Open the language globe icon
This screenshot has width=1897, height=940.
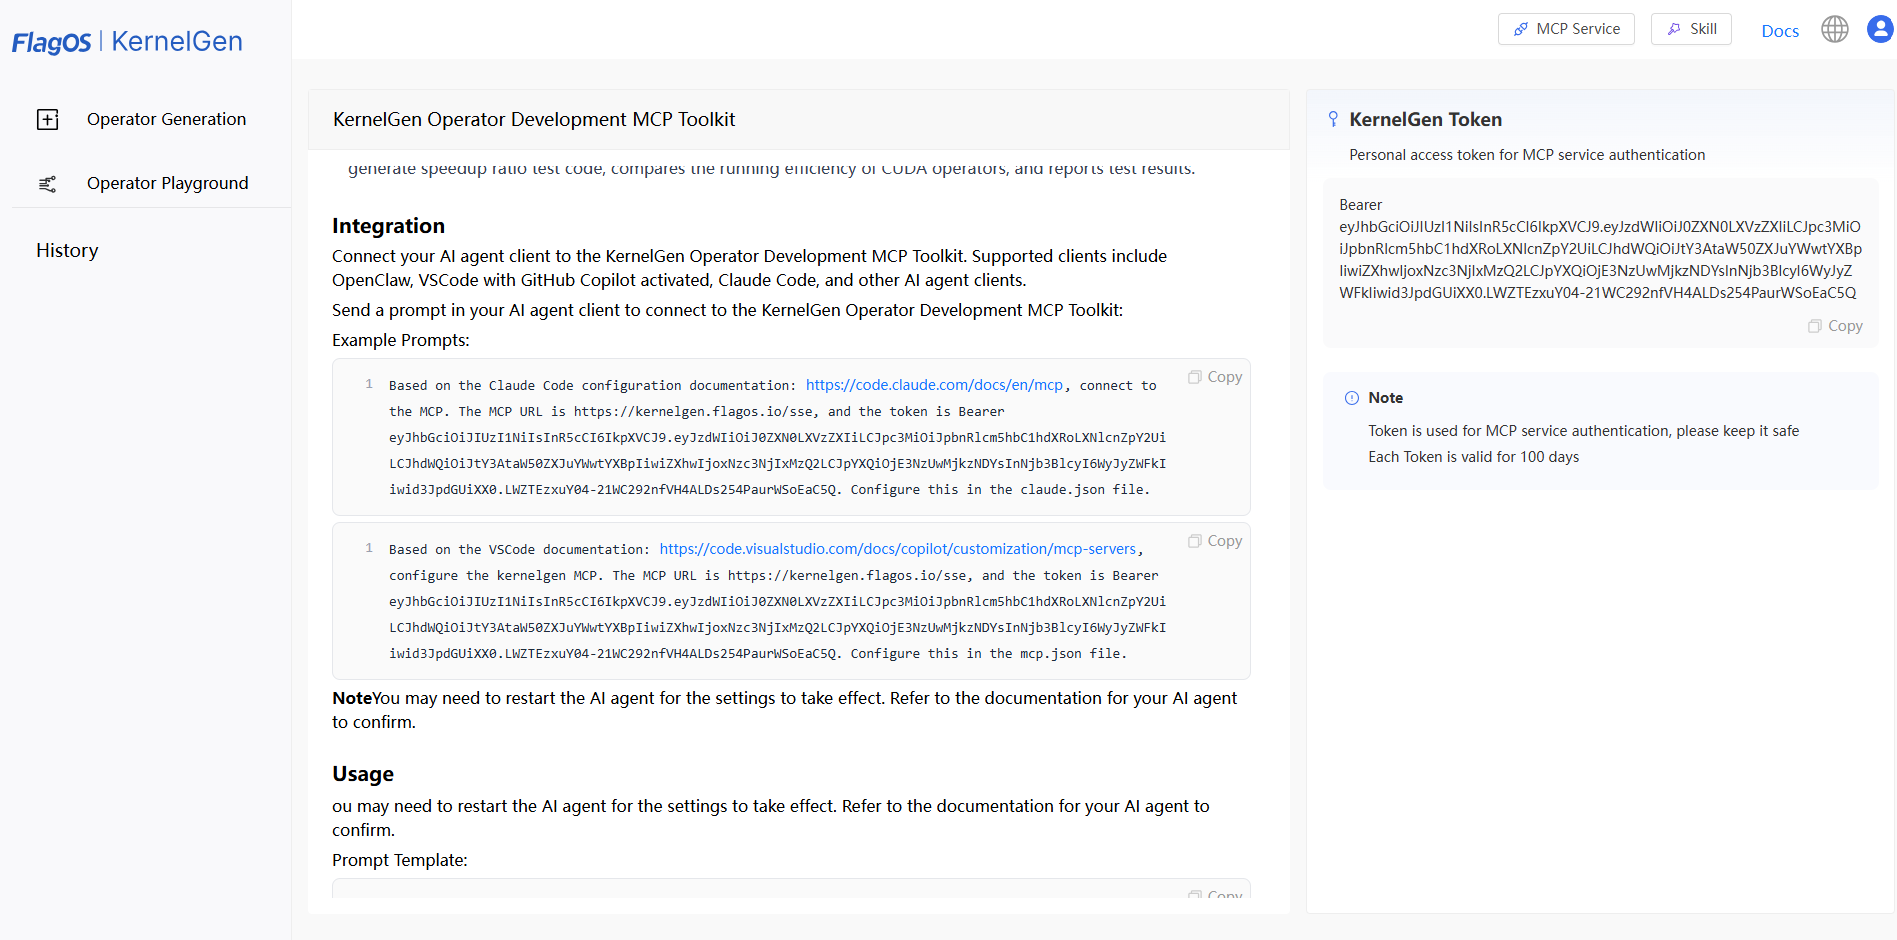pyautogui.click(x=1835, y=29)
